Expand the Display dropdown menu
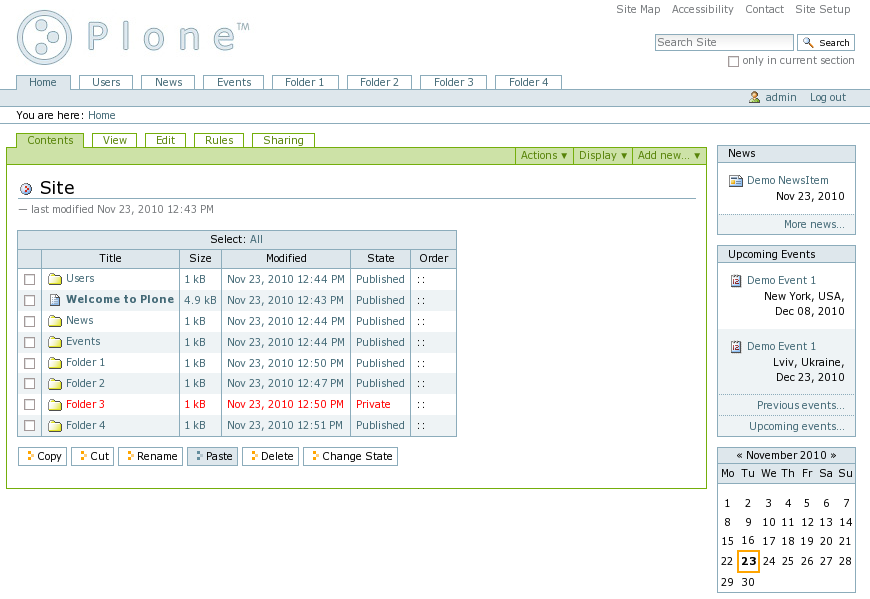870x599 pixels. click(x=603, y=156)
